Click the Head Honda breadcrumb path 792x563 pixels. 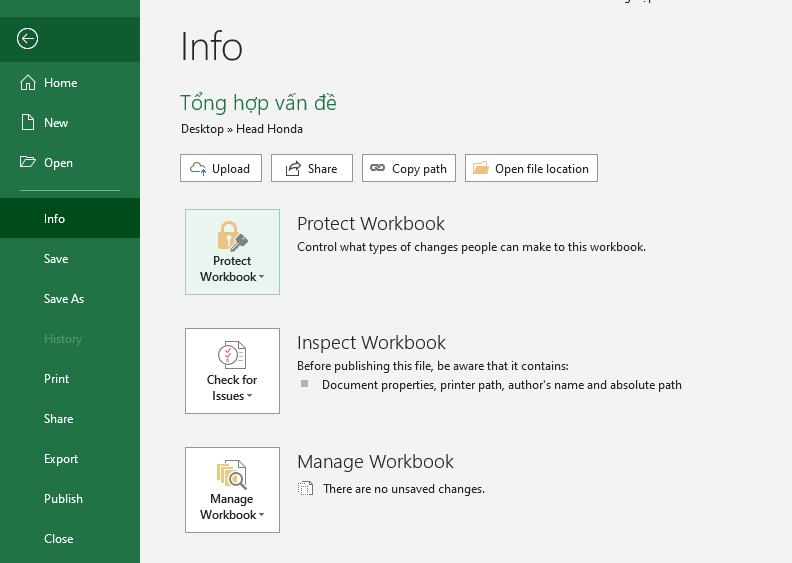click(x=269, y=129)
